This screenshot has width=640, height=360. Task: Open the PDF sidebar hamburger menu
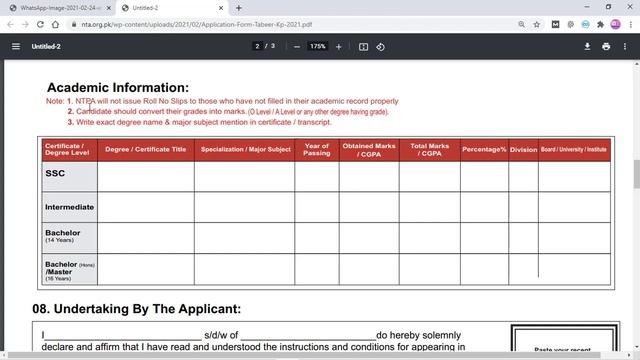[x=16, y=47]
